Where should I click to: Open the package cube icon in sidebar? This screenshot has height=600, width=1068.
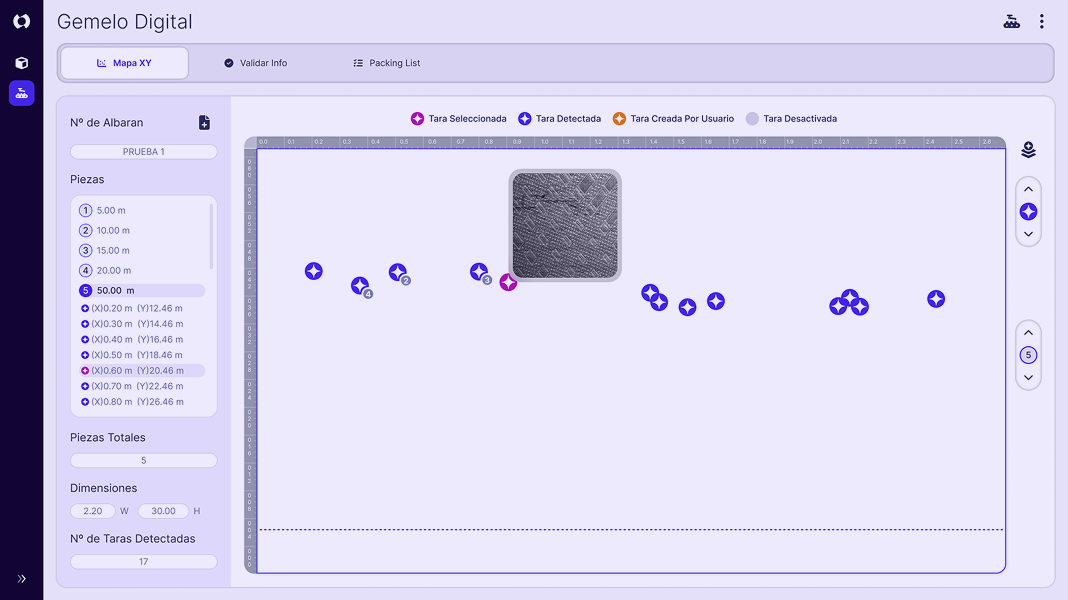[21, 63]
